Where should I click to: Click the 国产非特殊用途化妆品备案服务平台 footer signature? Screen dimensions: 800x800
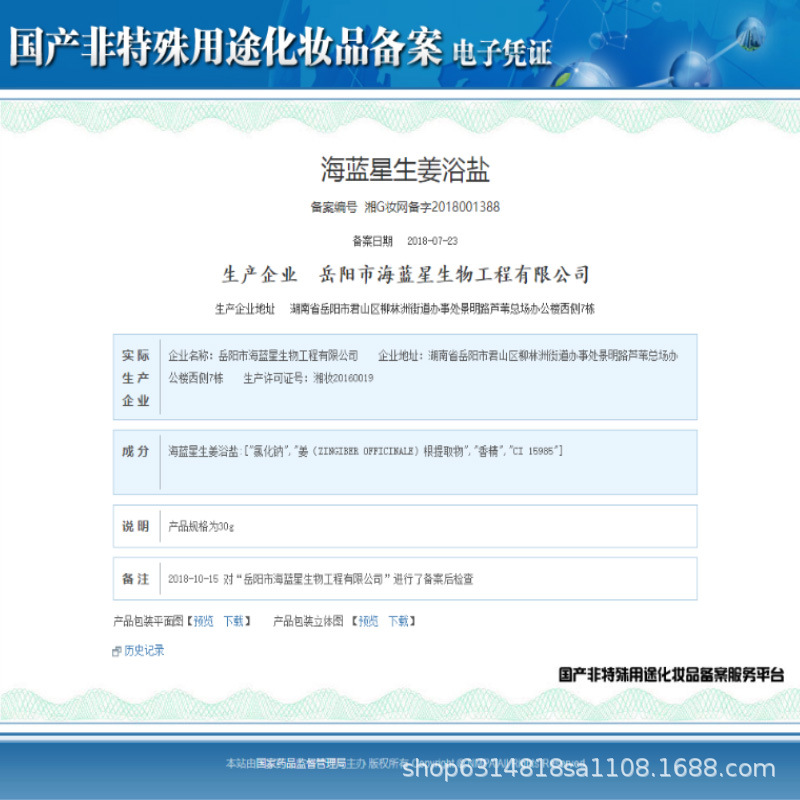click(671, 674)
